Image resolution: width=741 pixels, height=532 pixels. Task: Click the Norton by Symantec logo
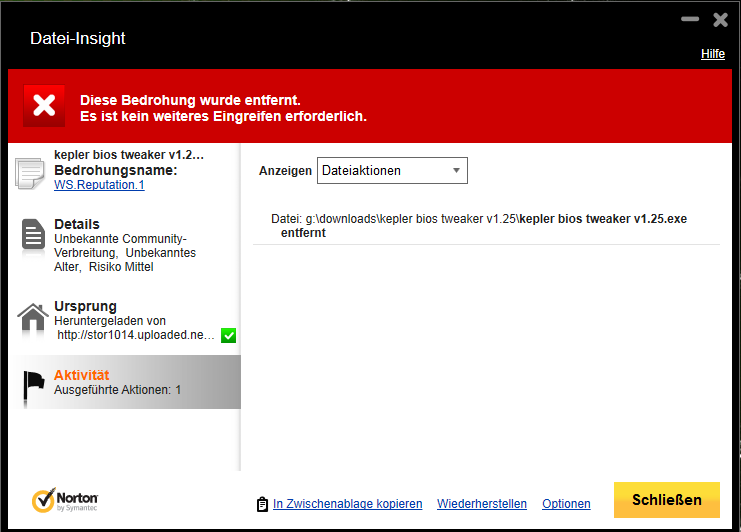coord(65,500)
